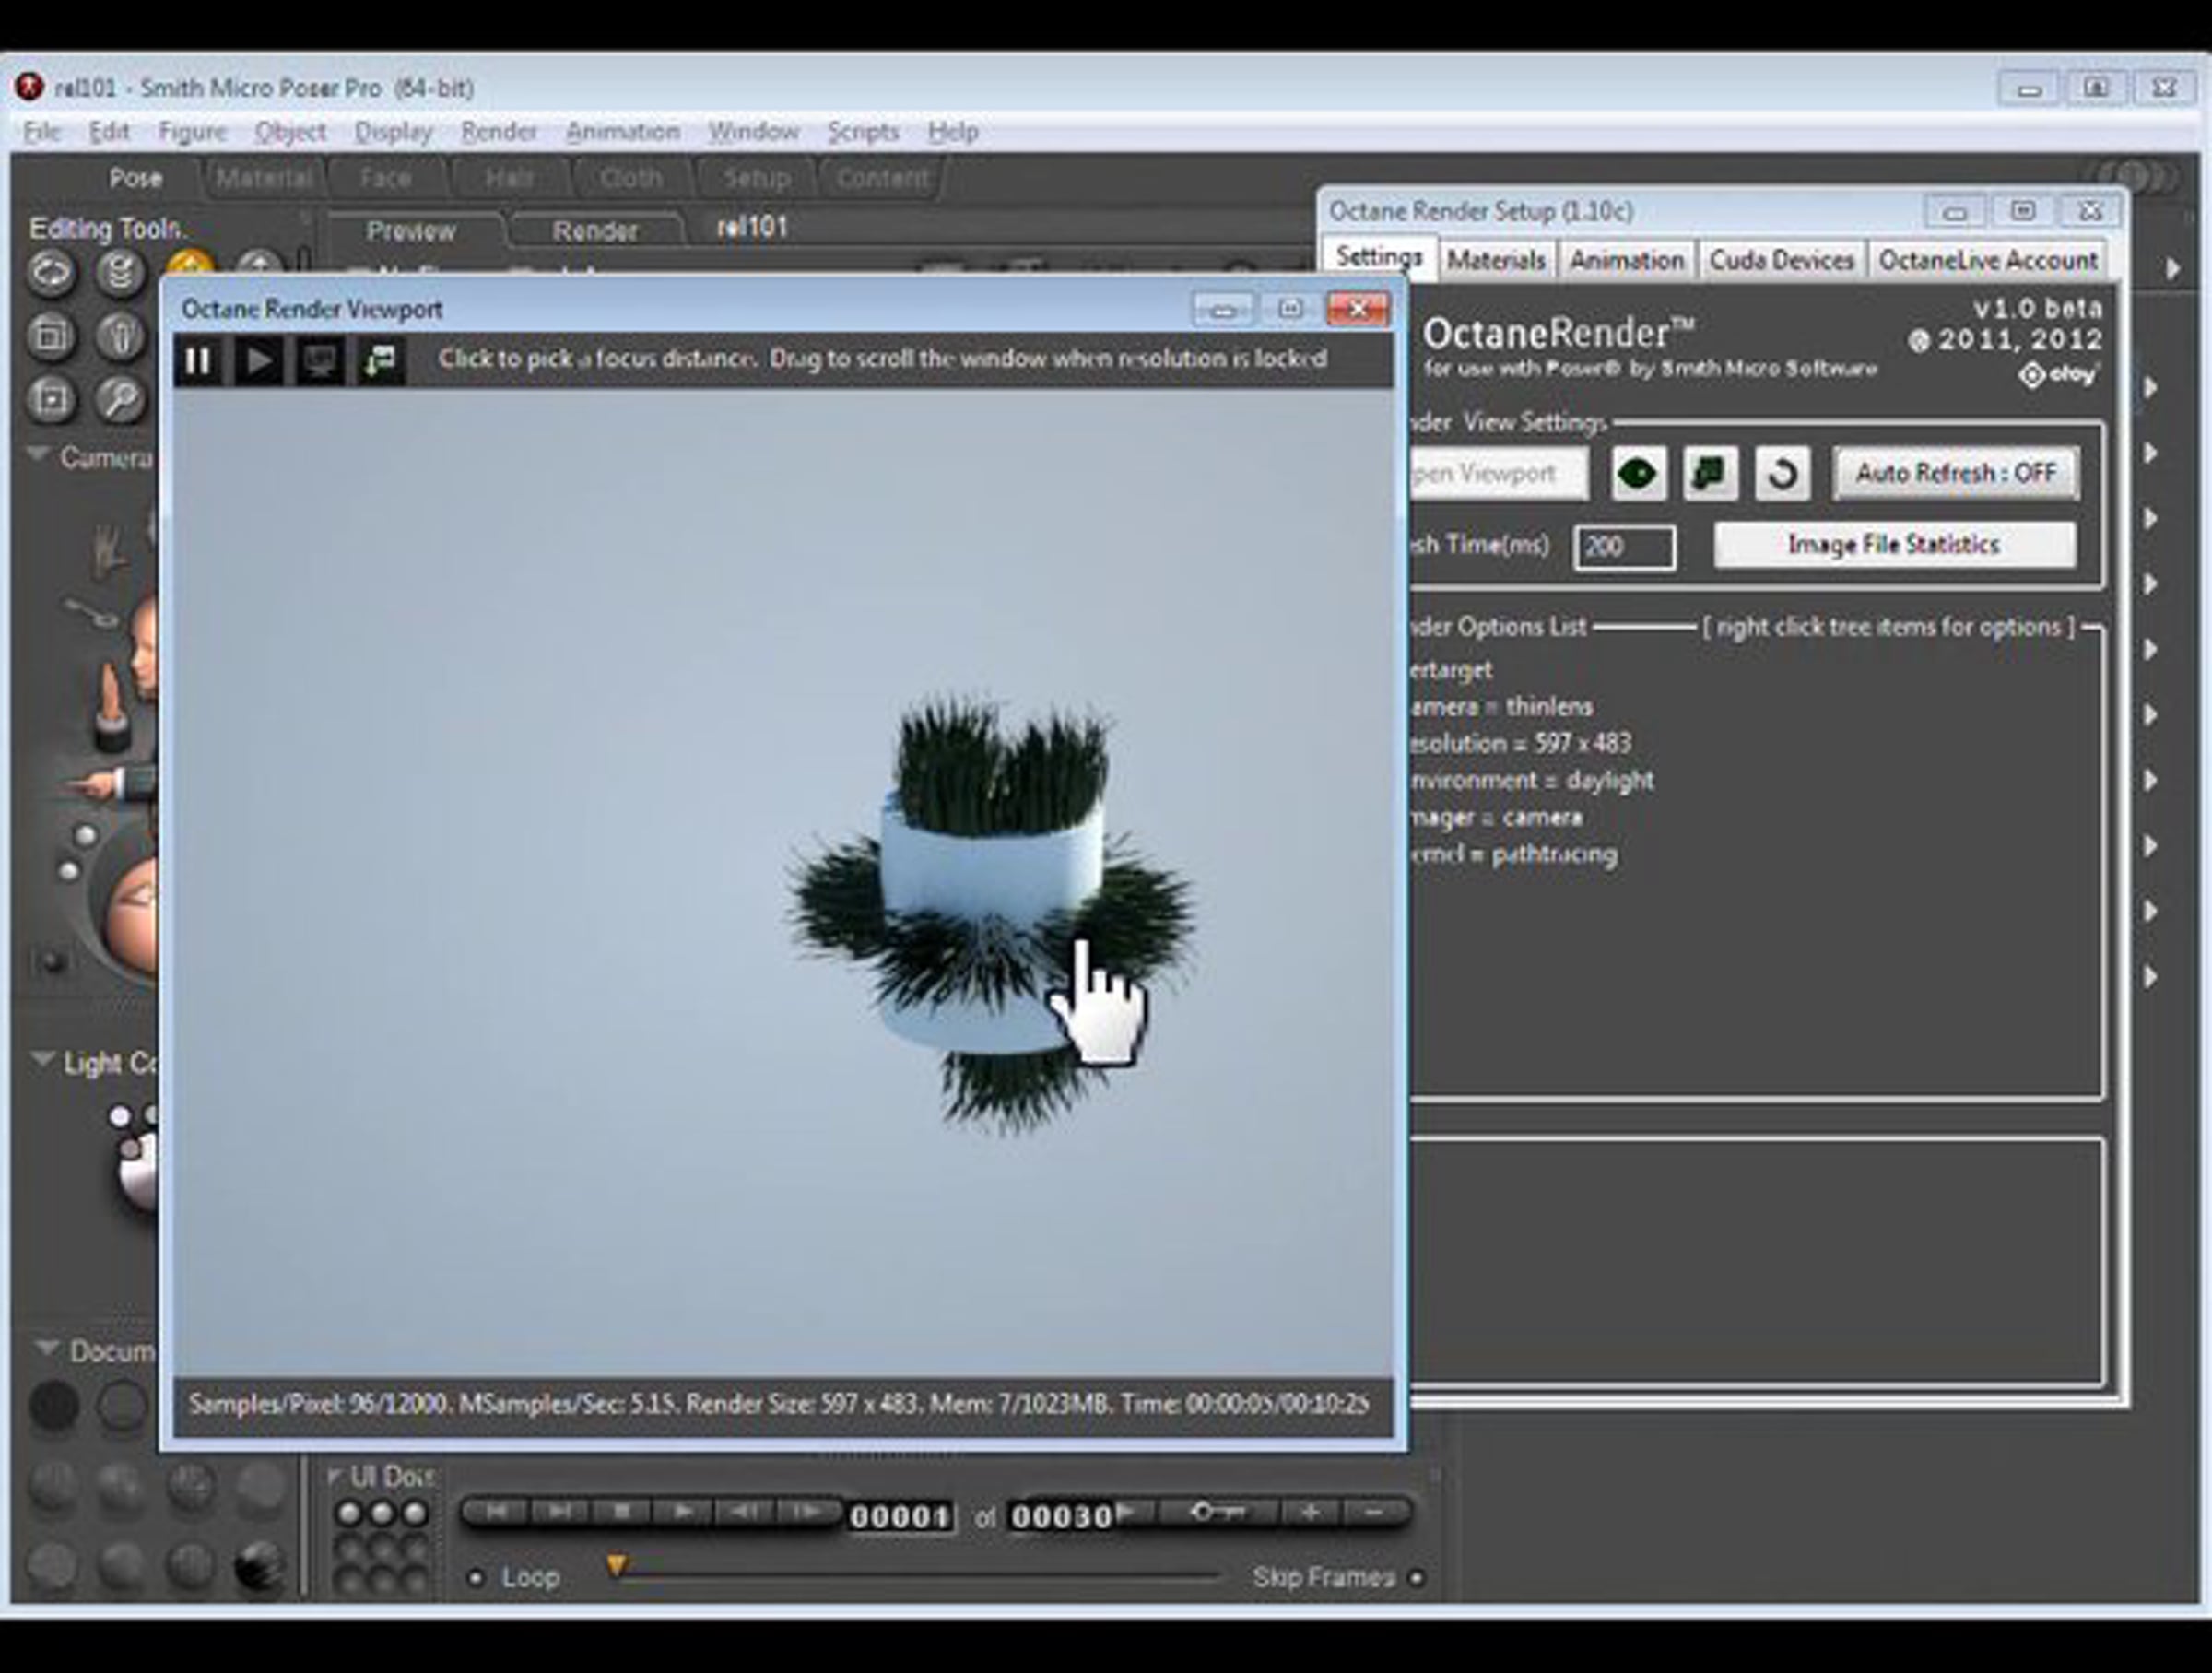Click the grey hand icon in Camera Controls
The width and height of the screenshot is (2212, 1673).
[x=108, y=551]
